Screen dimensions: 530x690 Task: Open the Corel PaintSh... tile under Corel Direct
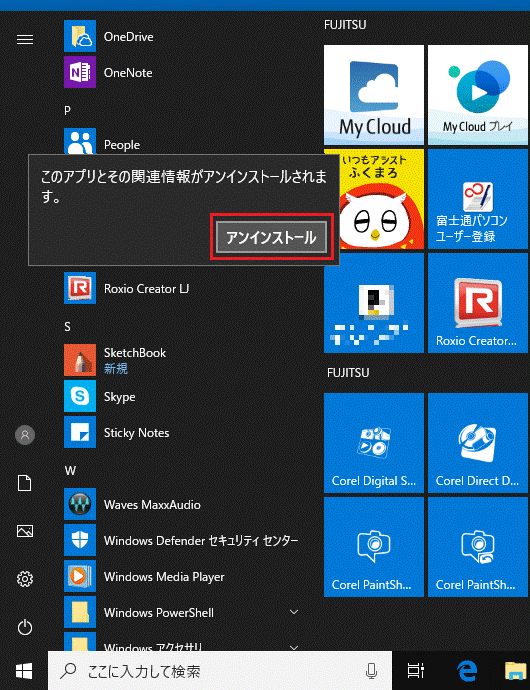478,547
